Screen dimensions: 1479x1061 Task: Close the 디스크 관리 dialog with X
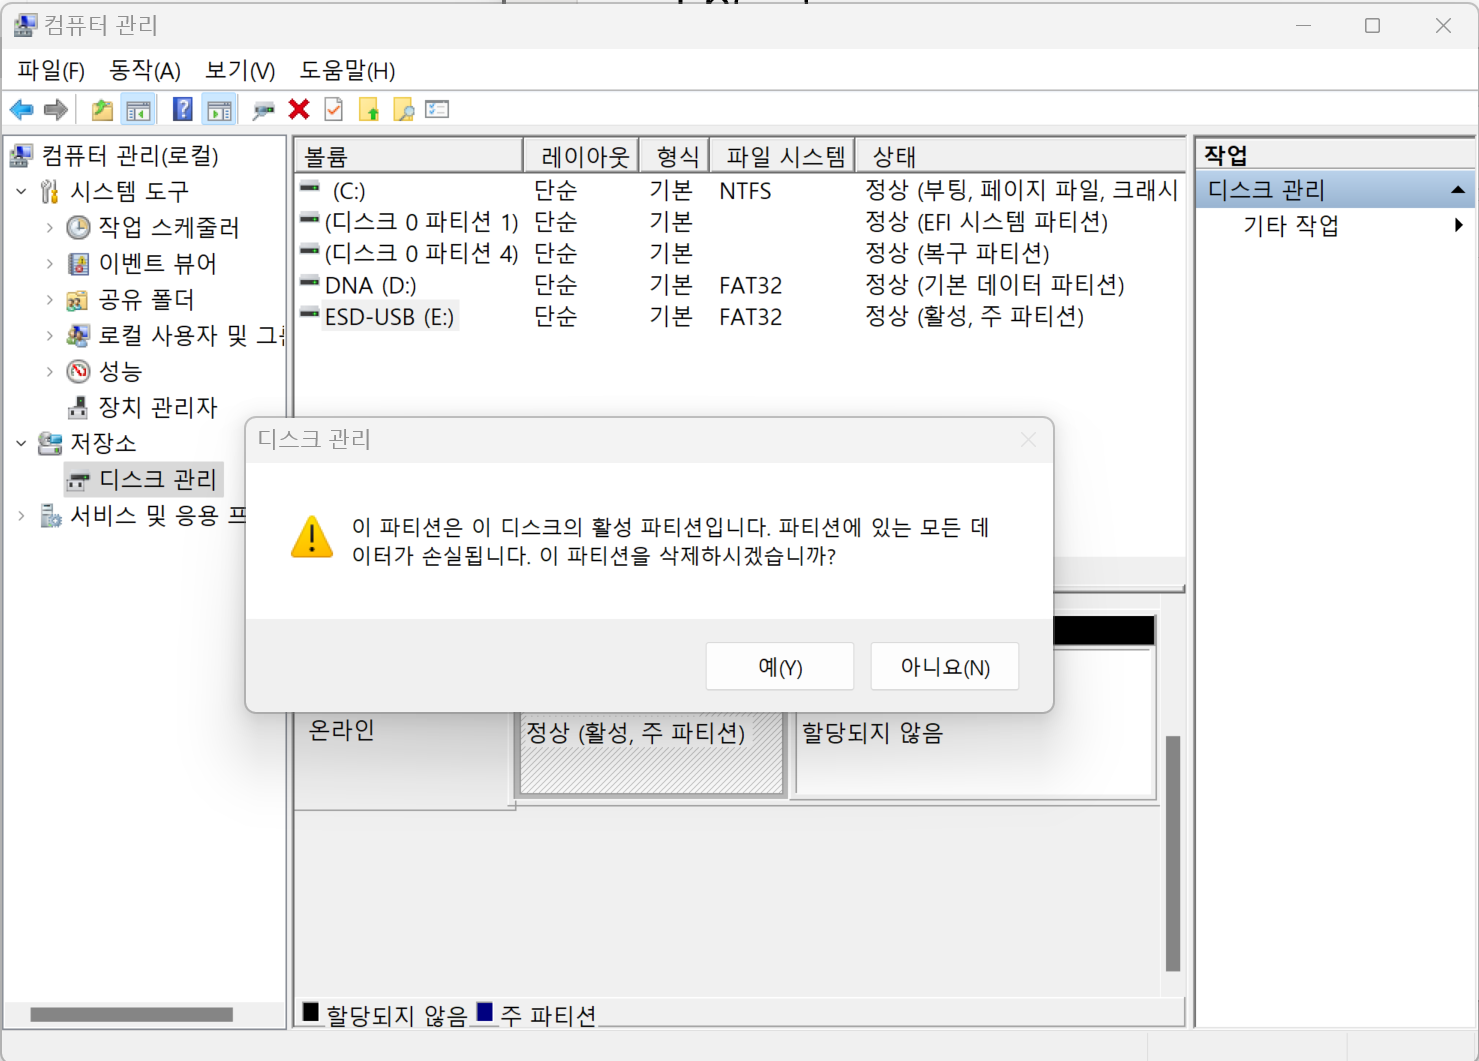1028,440
